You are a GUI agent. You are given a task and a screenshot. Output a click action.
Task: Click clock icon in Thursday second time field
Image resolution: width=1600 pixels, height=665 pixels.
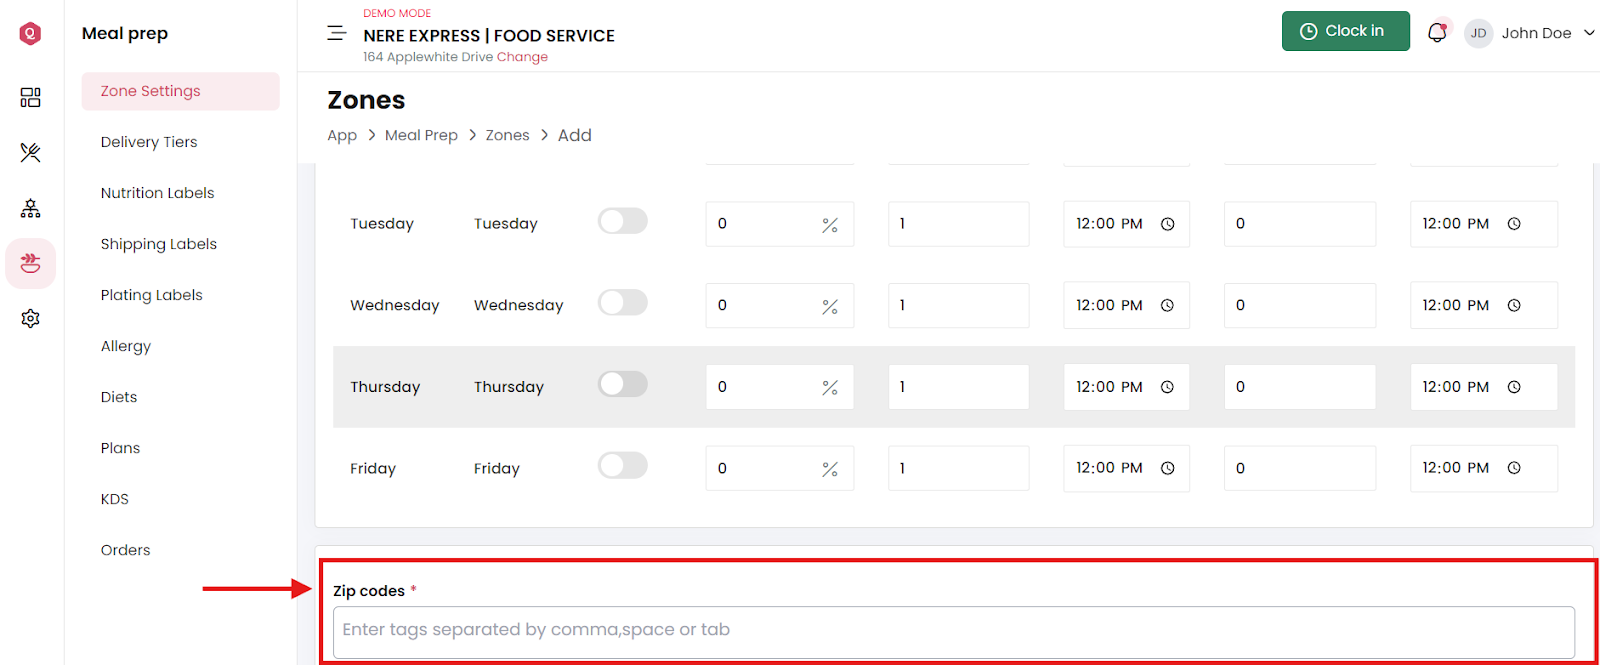tap(1514, 387)
